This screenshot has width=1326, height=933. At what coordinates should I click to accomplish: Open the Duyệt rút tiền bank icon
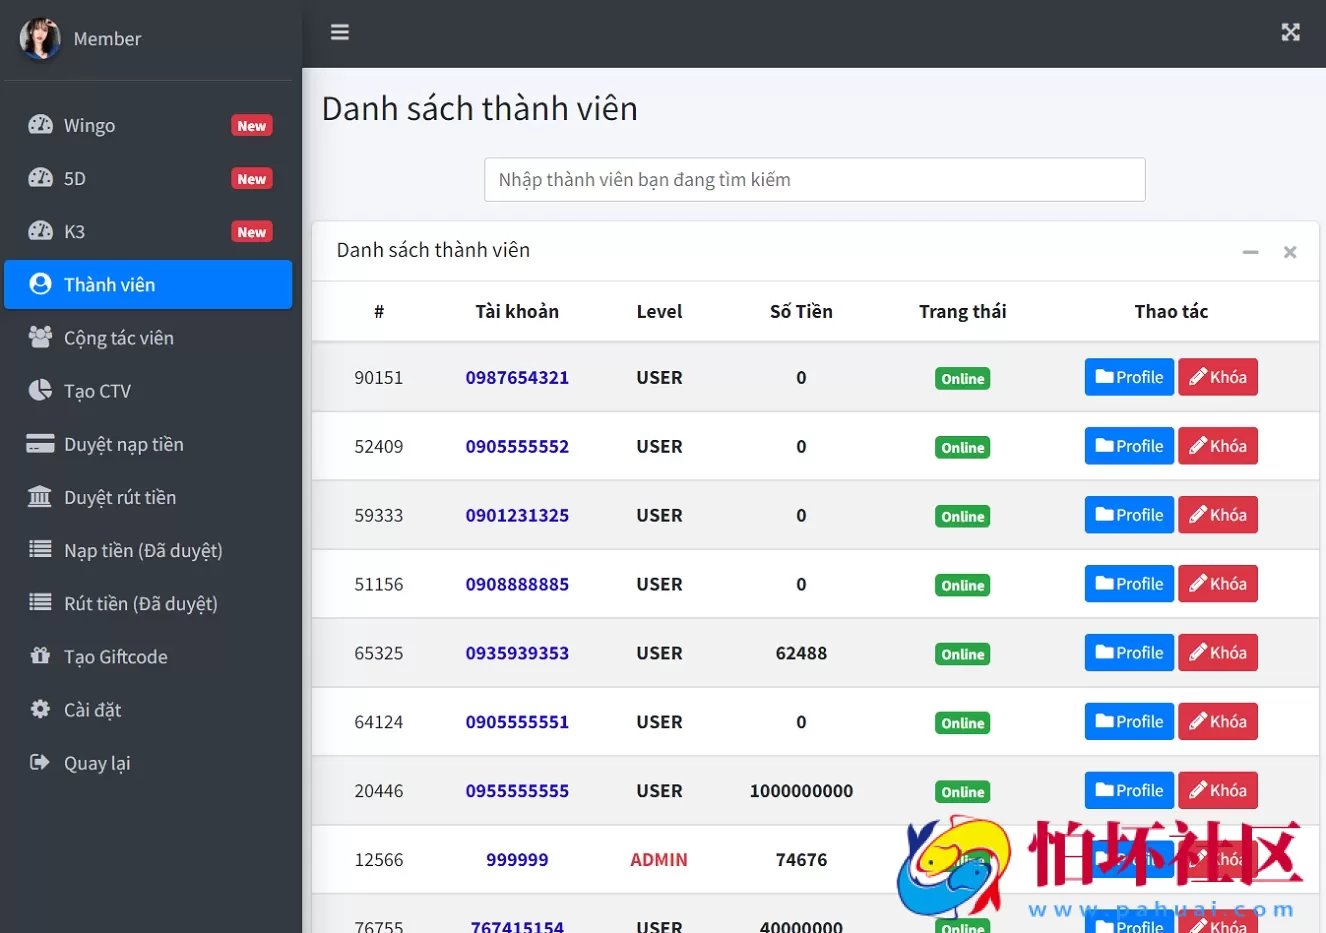(40, 497)
